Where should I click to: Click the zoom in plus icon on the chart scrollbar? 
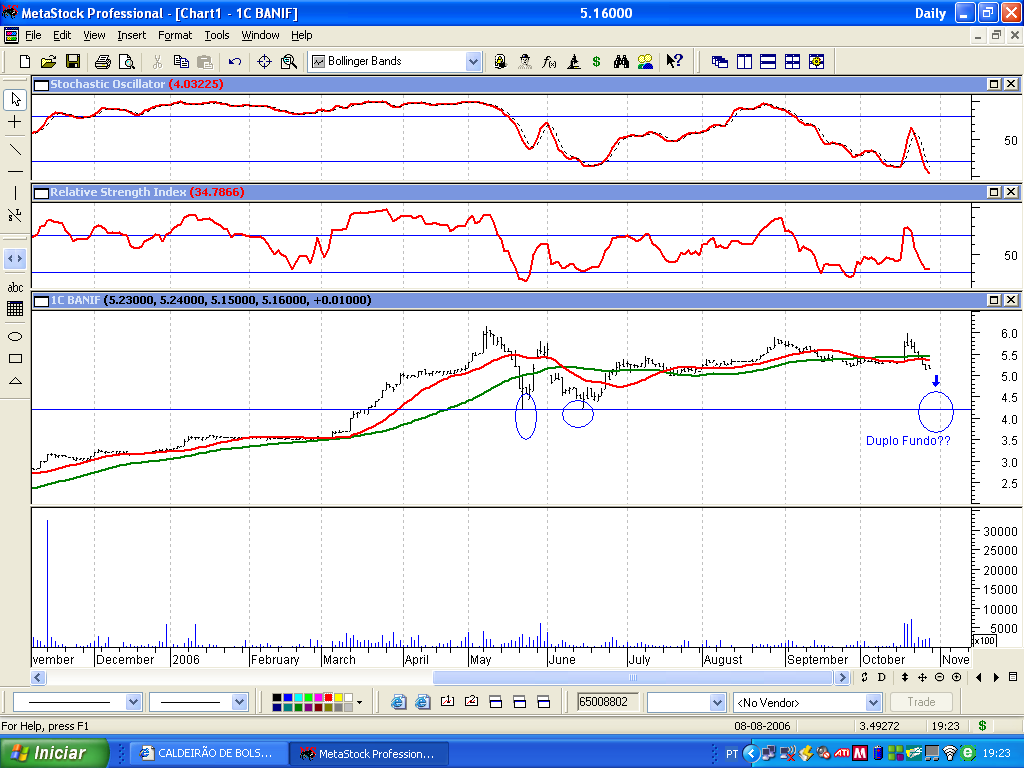pos(957,677)
